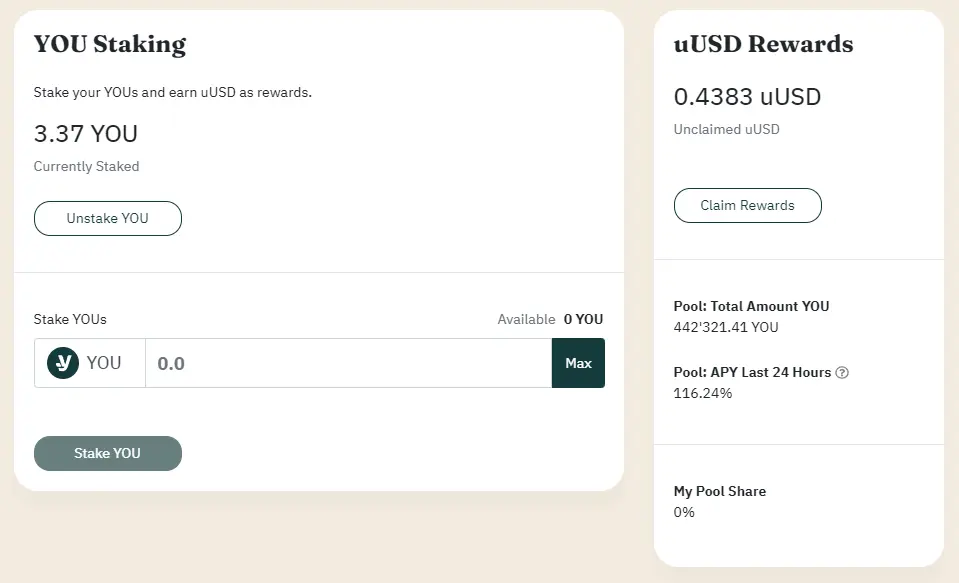Click the Claim Rewards button
959x583 pixels.
pos(747,206)
